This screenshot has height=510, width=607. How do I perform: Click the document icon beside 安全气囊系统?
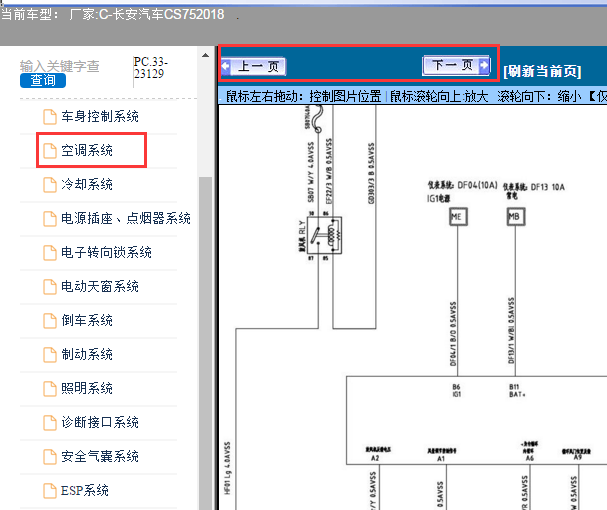pyautogui.click(x=50, y=457)
